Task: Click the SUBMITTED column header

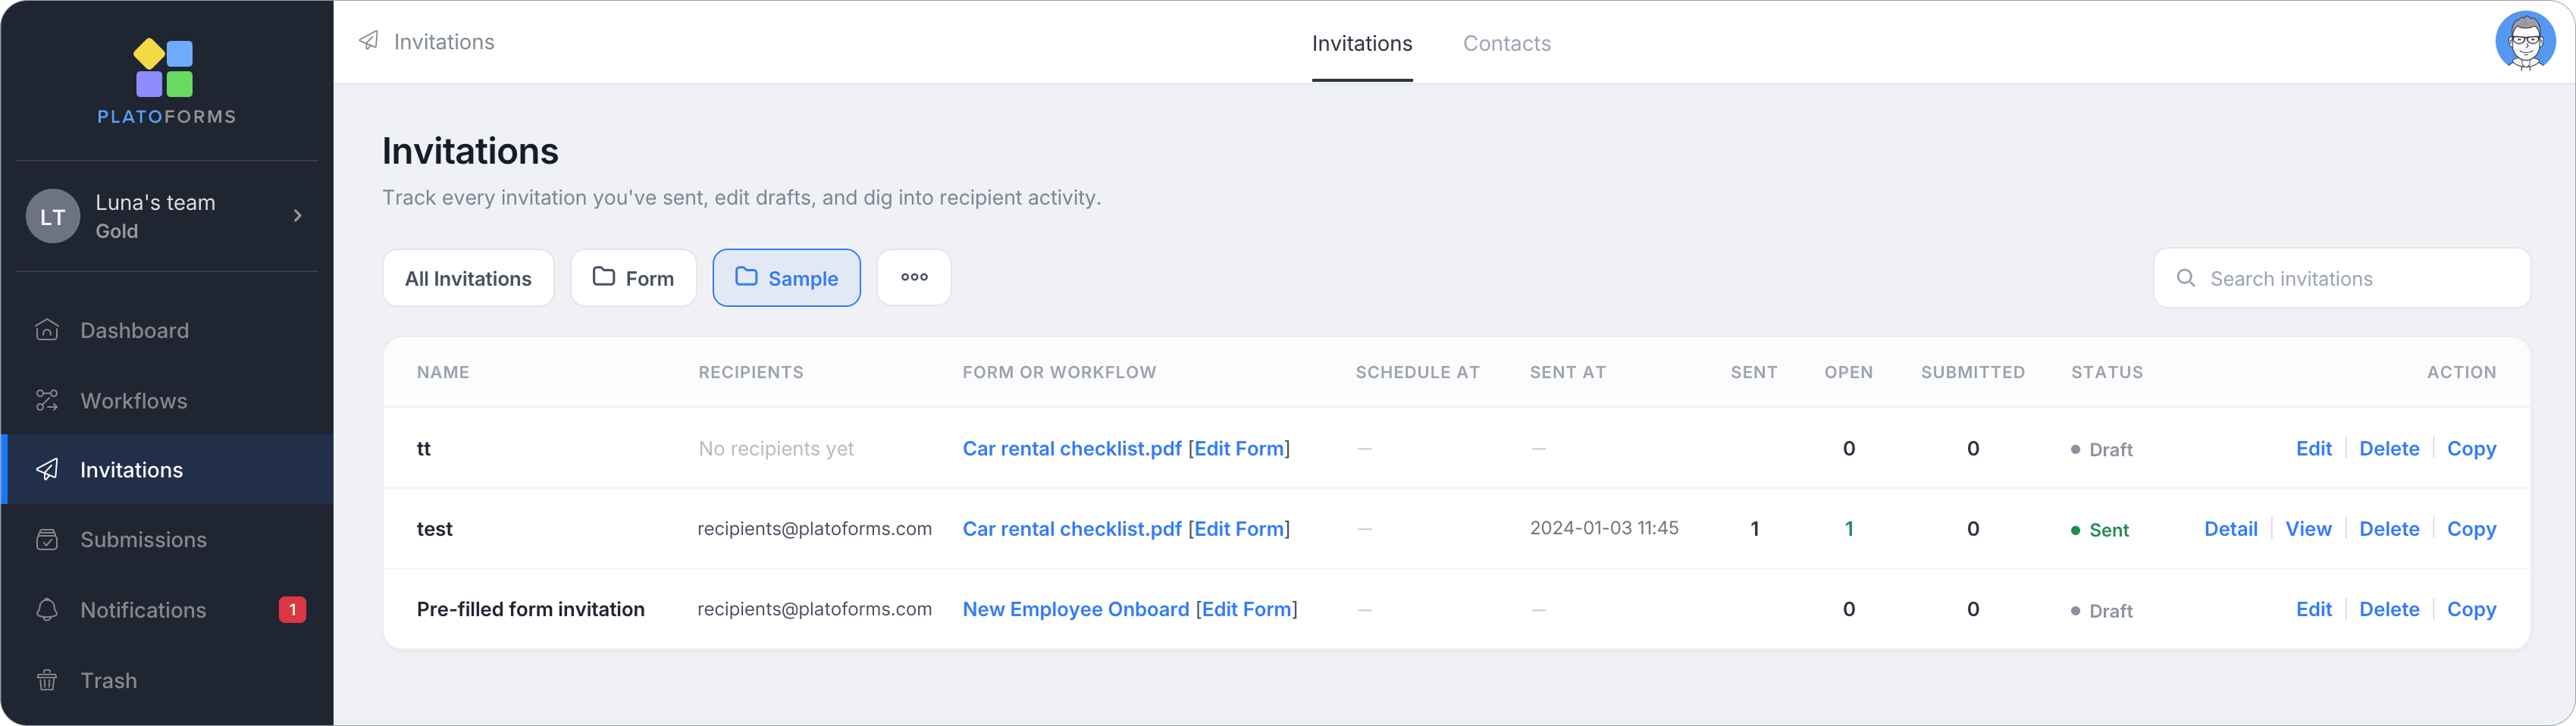Action: tap(1972, 372)
